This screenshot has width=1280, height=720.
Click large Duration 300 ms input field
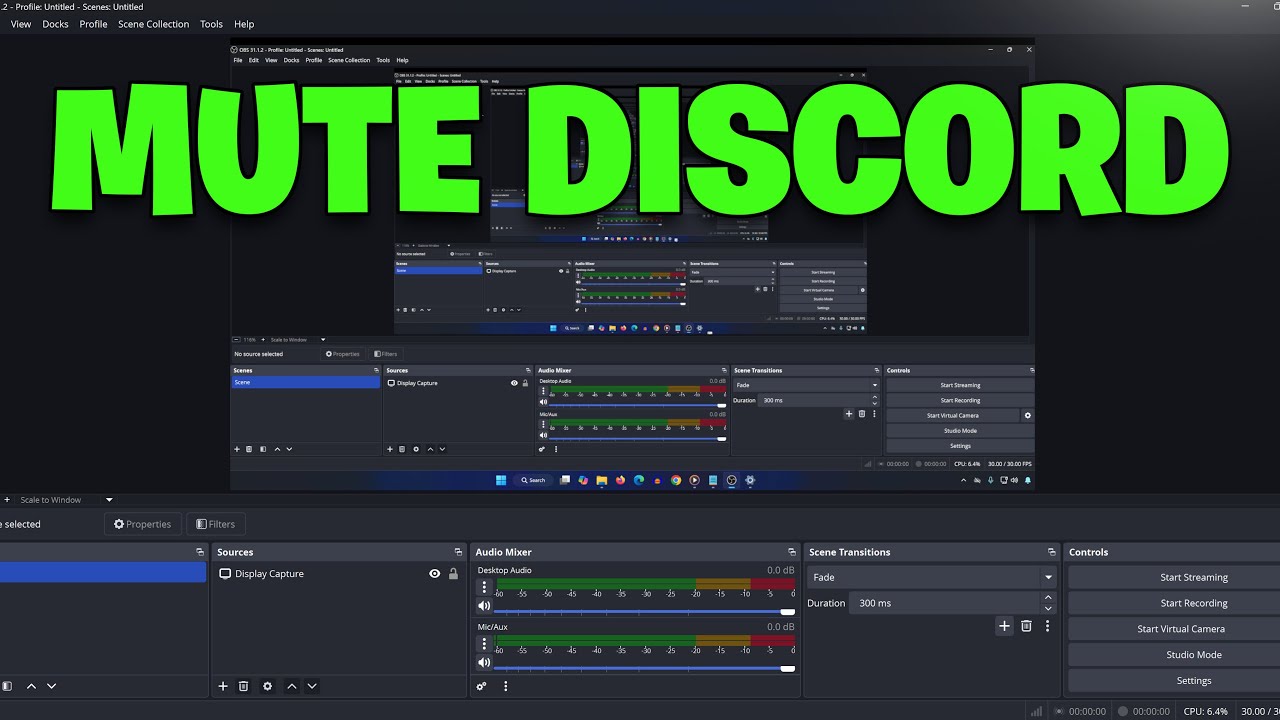(x=945, y=603)
